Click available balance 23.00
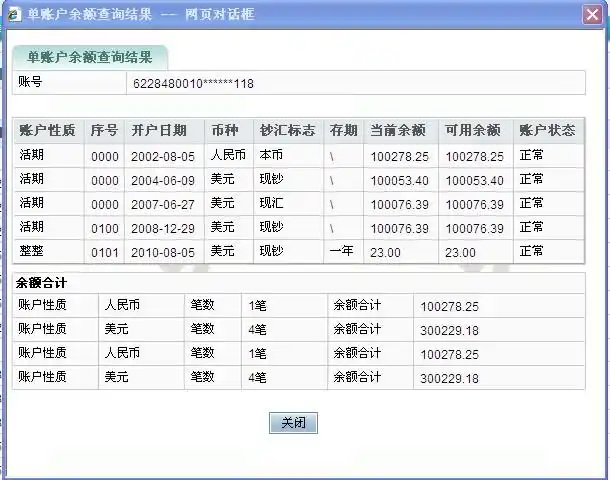Viewport: 610px width, 480px height. pyautogui.click(x=460, y=253)
